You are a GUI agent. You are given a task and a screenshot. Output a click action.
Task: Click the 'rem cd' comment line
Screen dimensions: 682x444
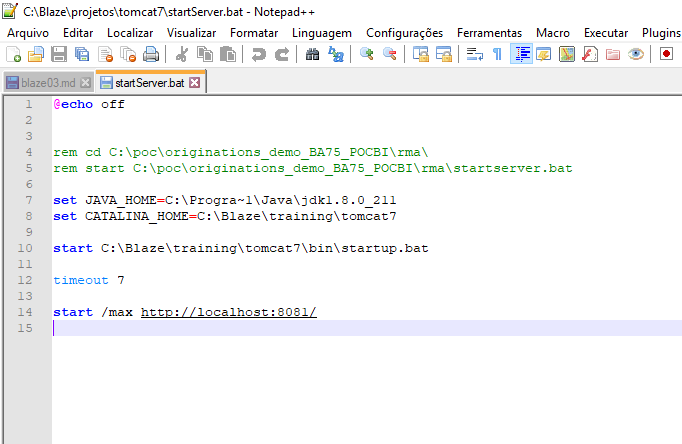(241, 153)
